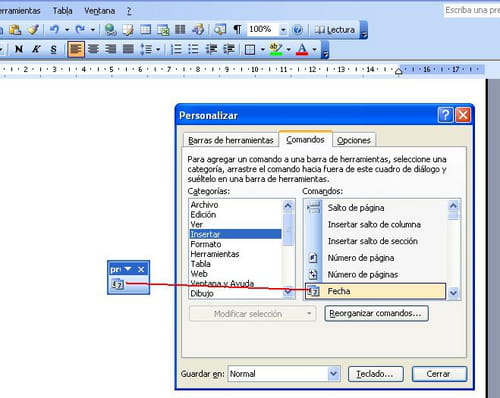The height and width of the screenshot is (398, 500).
Task: Open the ? help menu
Action: 129,11
